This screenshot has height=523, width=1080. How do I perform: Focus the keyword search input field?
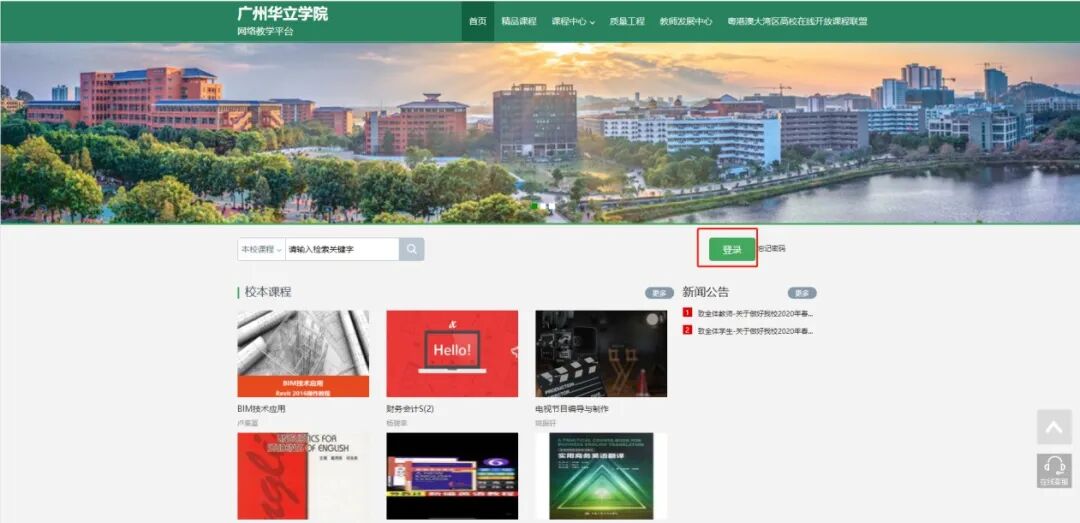pos(341,249)
